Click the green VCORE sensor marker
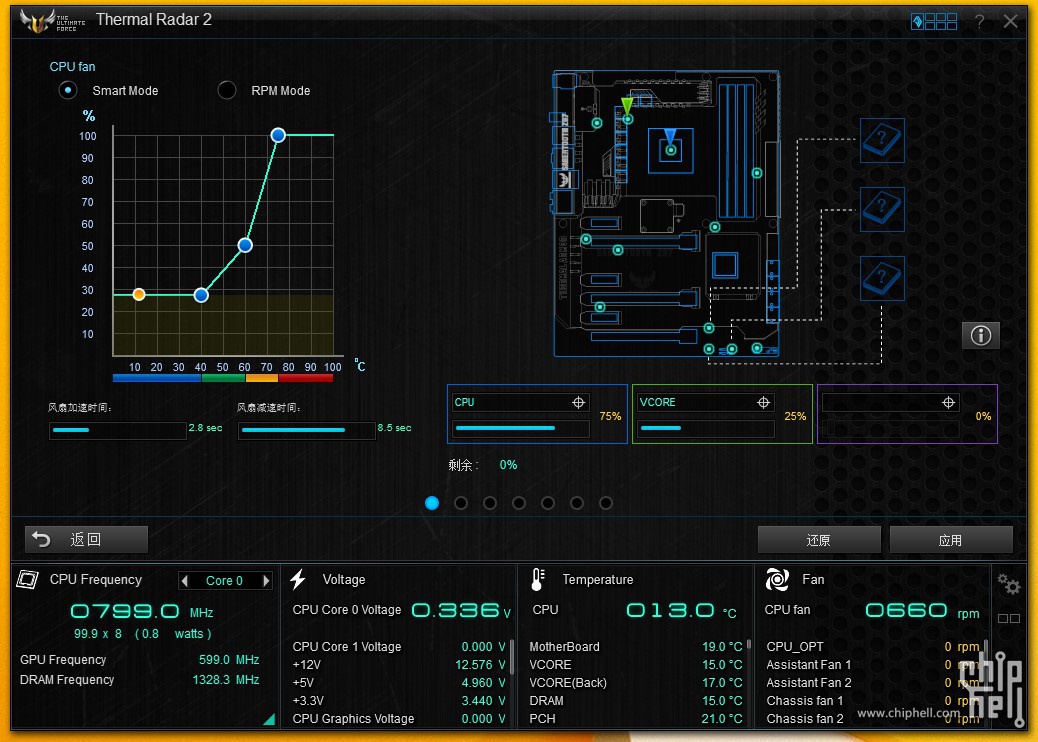The height and width of the screenshot is (742, 1038). pos(628,119)
